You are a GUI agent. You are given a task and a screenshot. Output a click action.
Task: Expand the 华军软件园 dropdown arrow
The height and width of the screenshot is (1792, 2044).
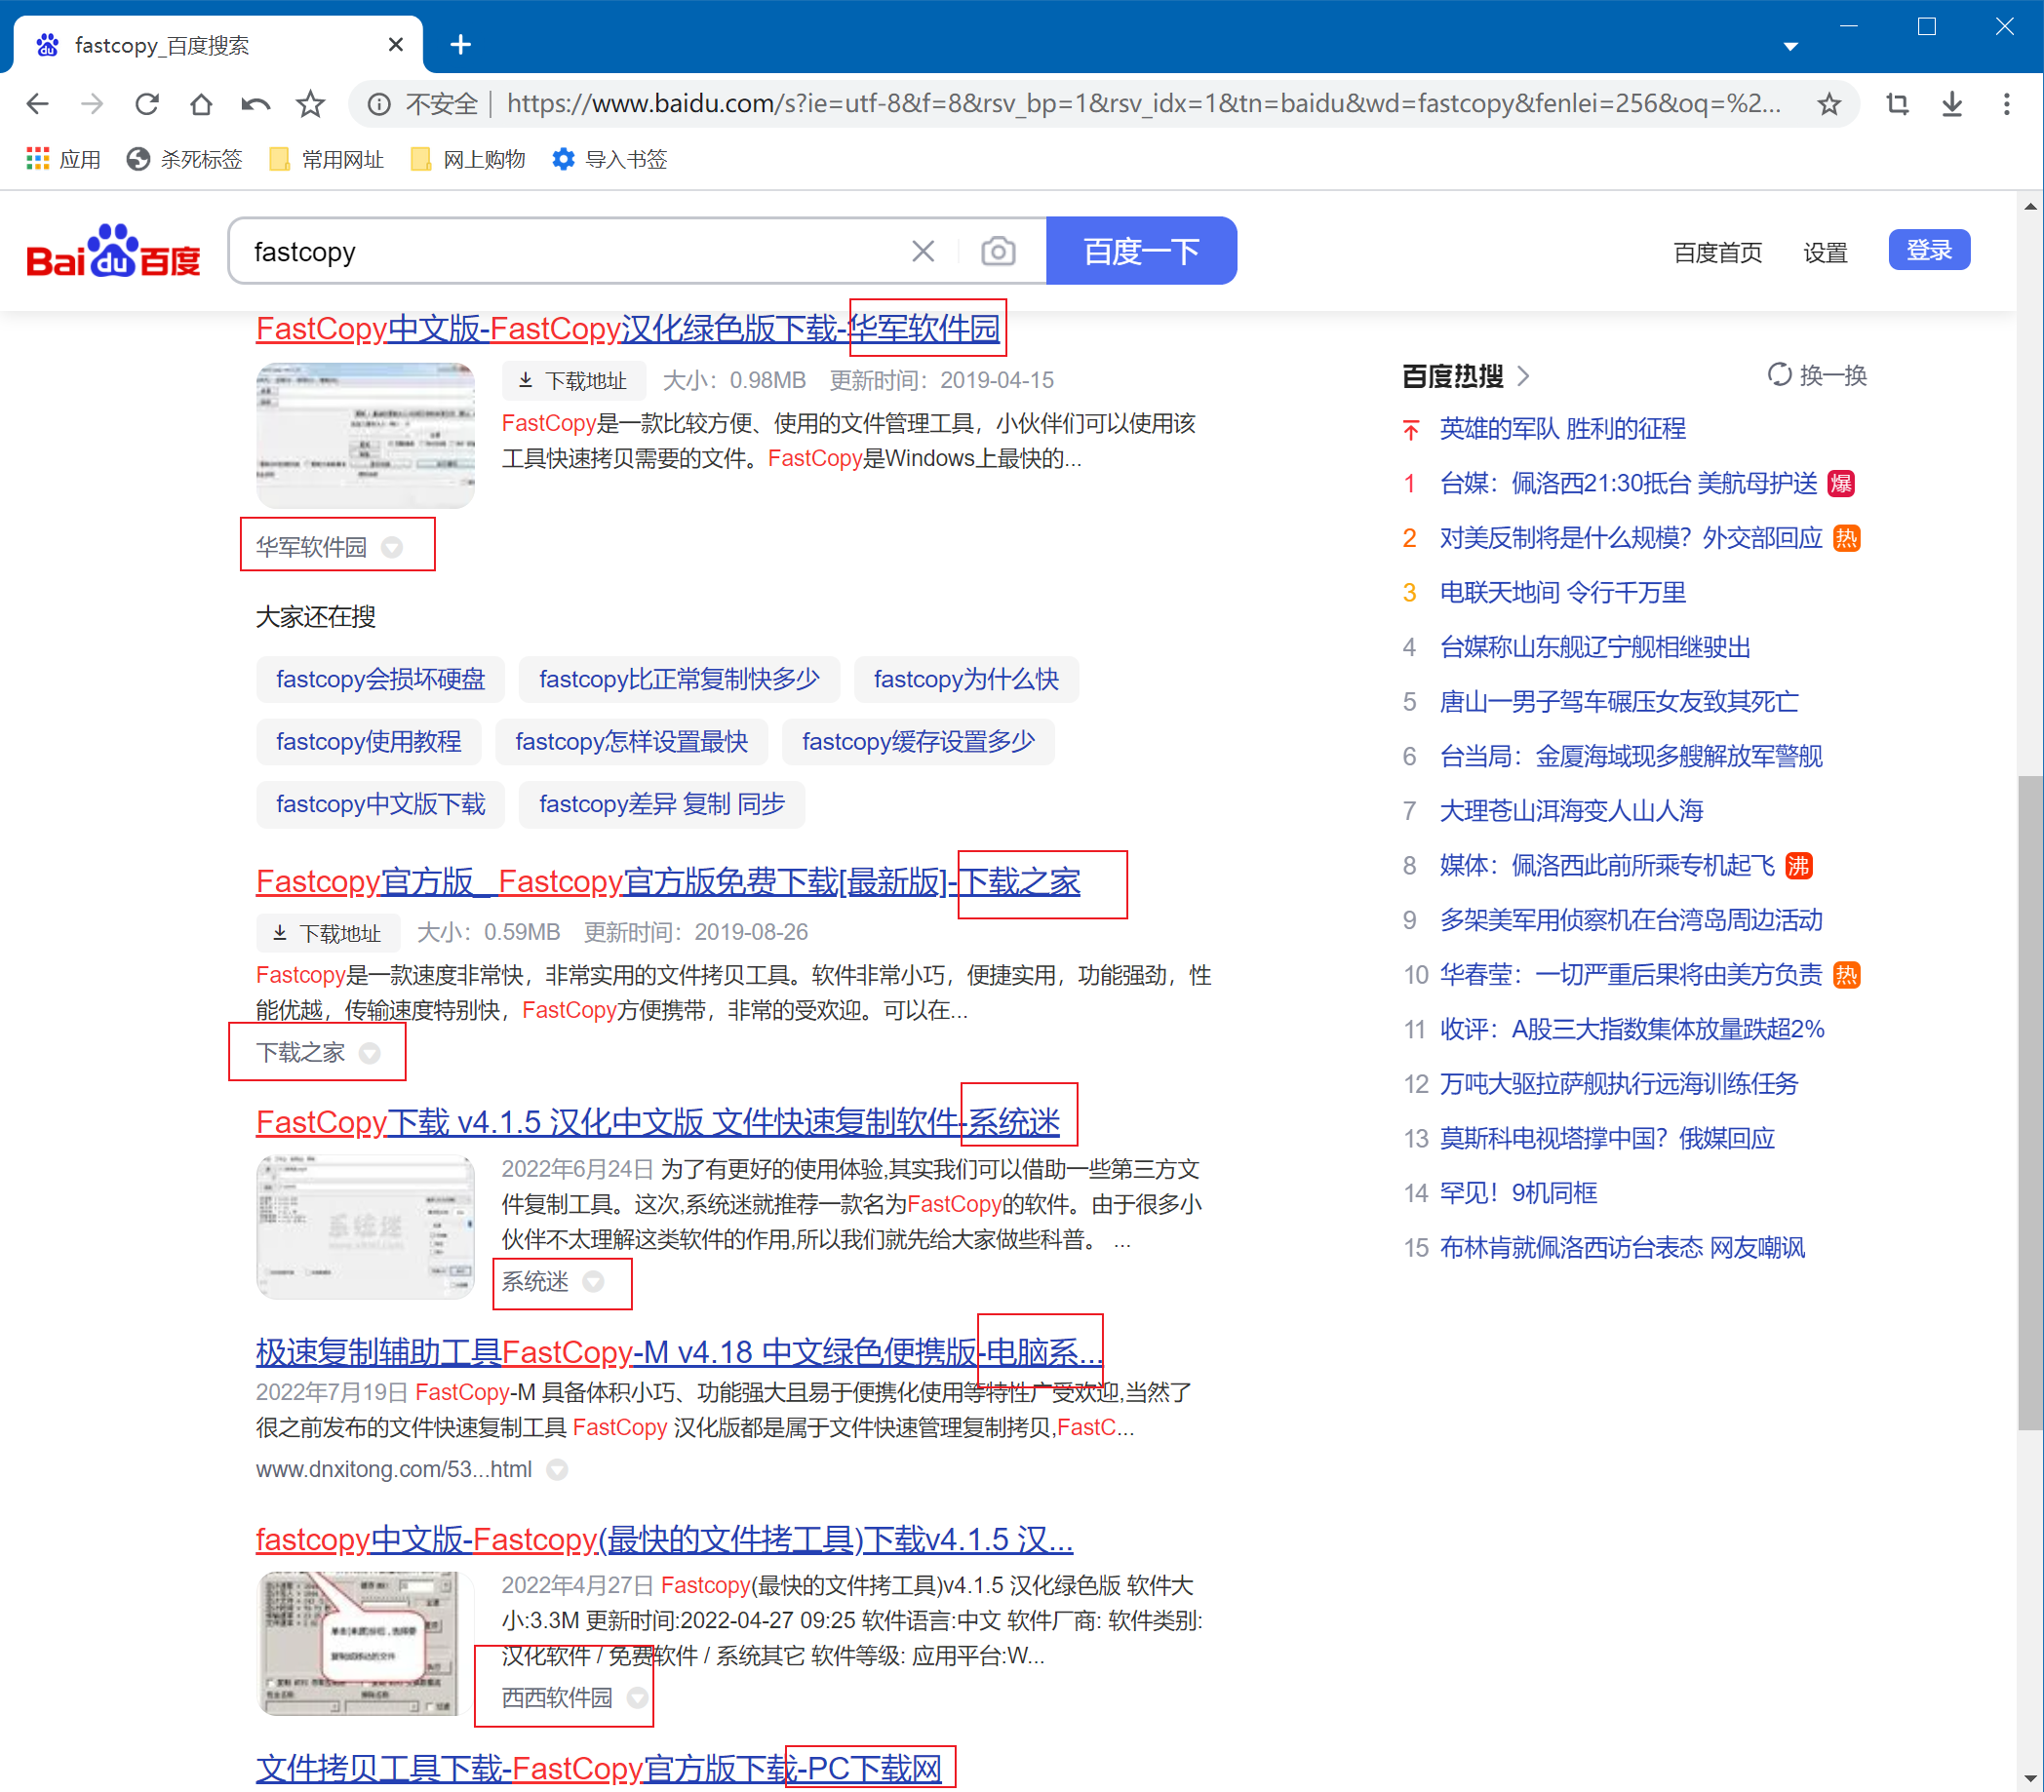(x=392, y=547)
